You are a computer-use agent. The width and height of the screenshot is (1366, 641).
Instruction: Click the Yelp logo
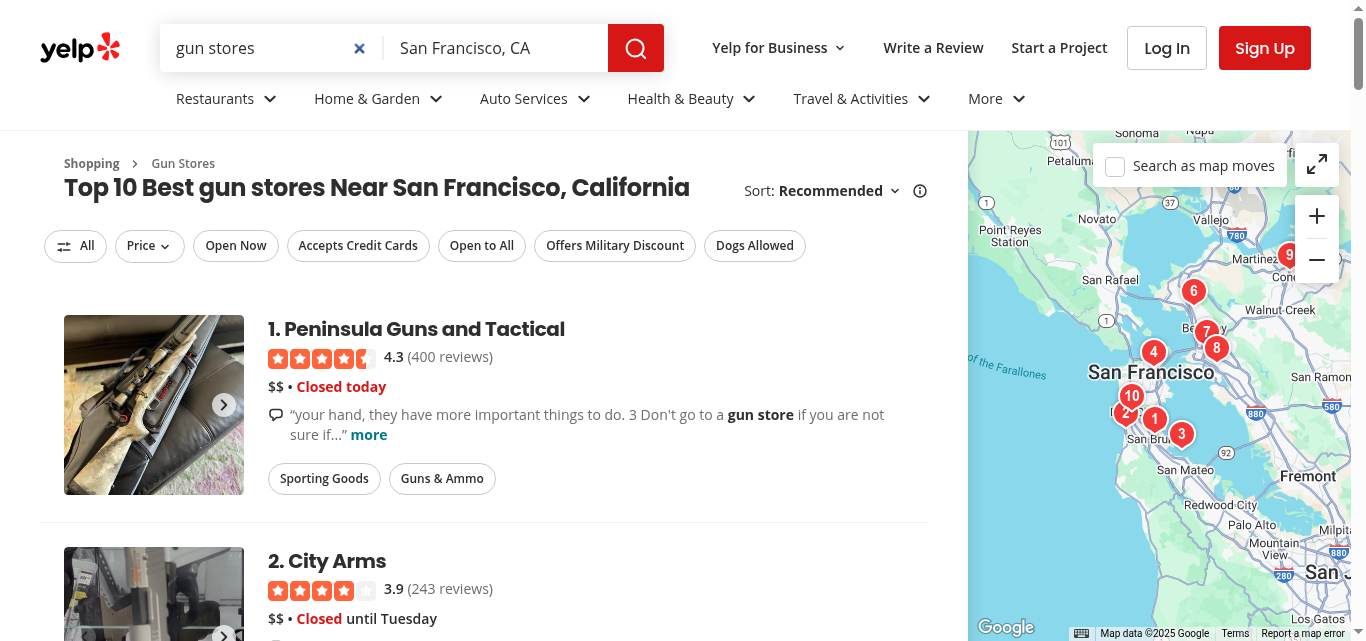[x=80, y=48]
